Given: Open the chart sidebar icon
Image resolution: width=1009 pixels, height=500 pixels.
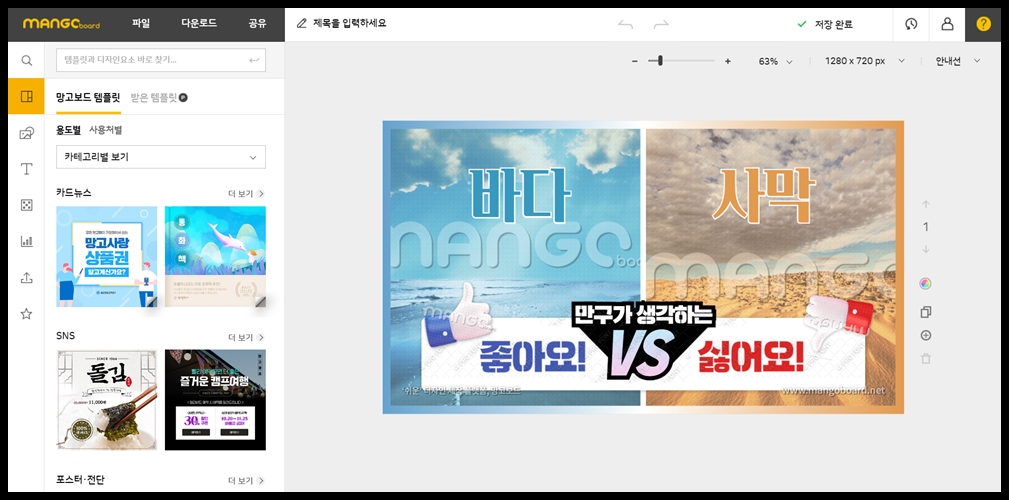Looking at the screenshot, I should pyautogui.click(x=26, y=241).
